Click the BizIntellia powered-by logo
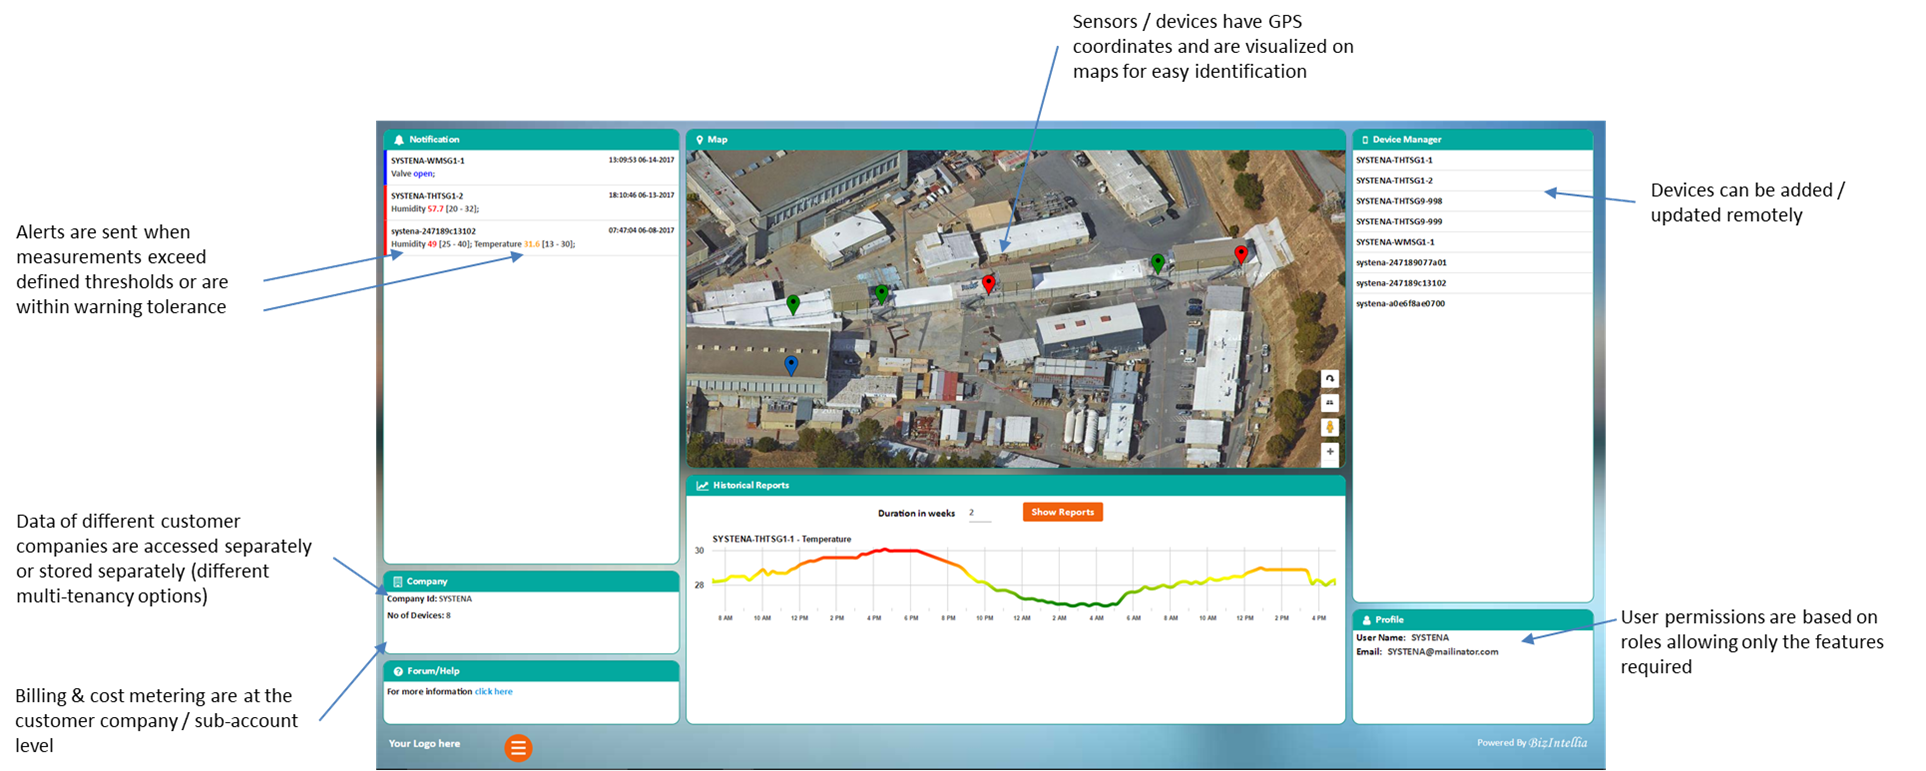The width and height of the screenshot is (1926, 771). pos(1557,743)
